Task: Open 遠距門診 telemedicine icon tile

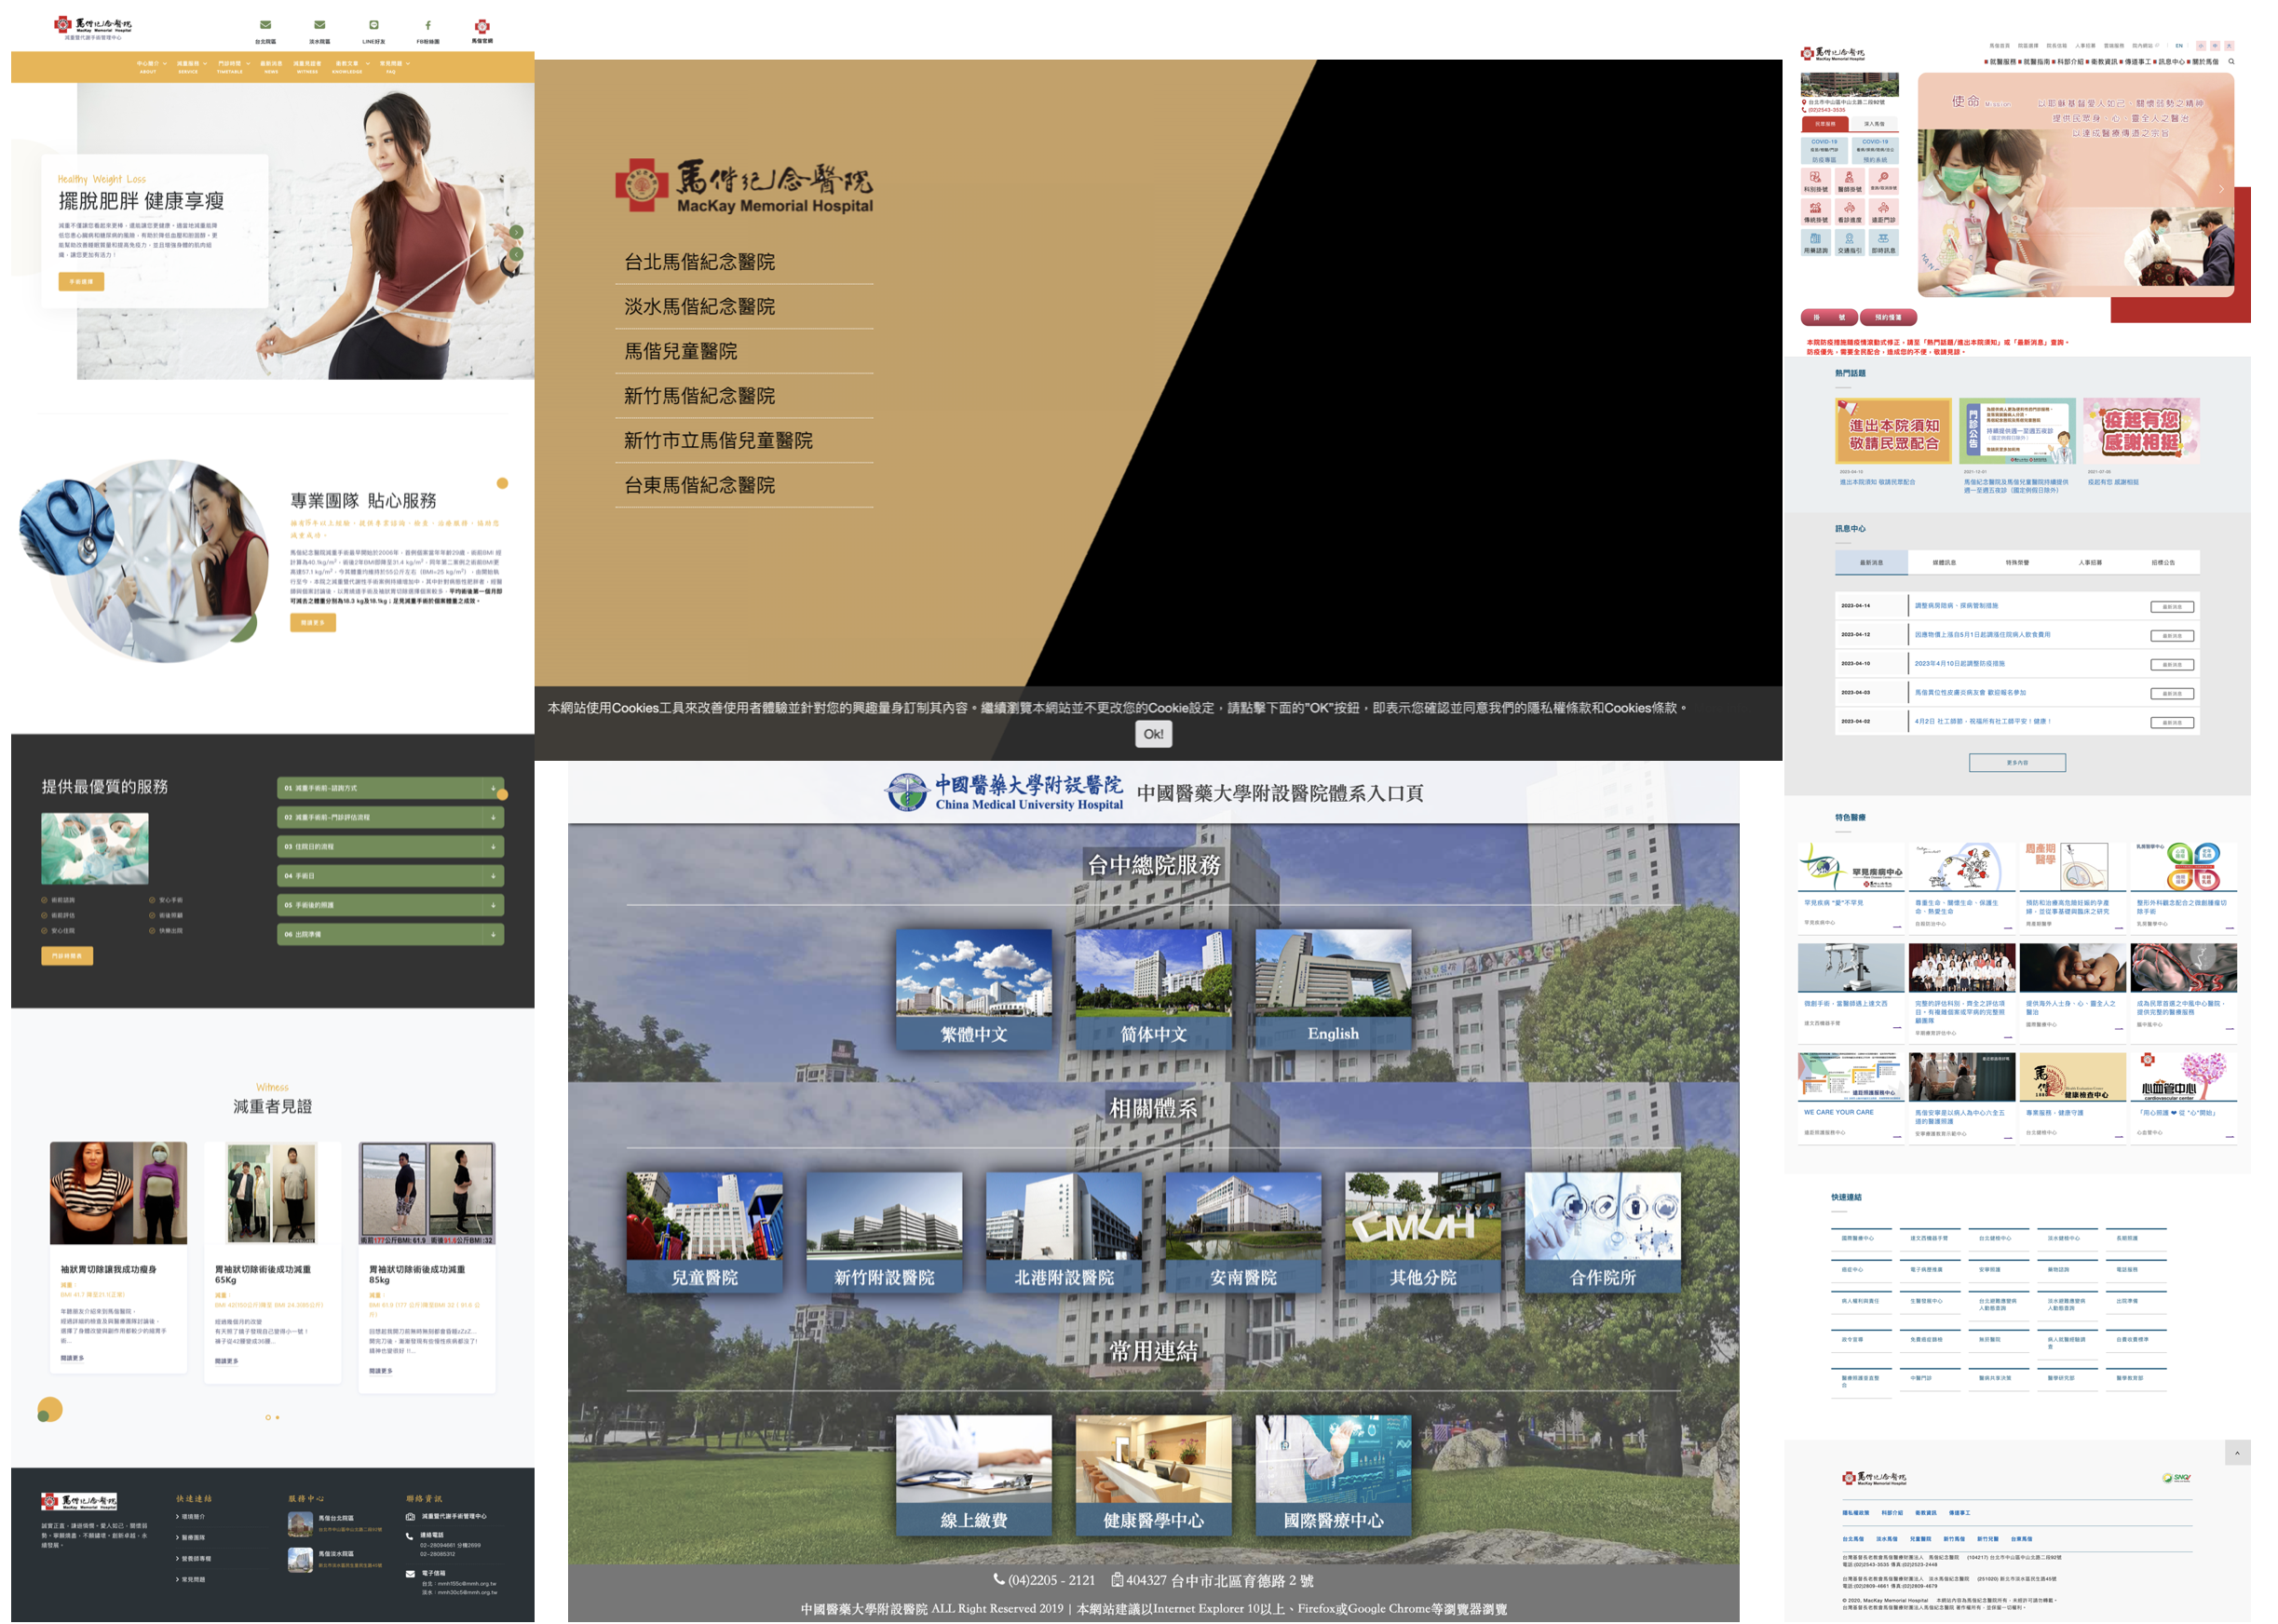Action: [x=1883, y=212]
